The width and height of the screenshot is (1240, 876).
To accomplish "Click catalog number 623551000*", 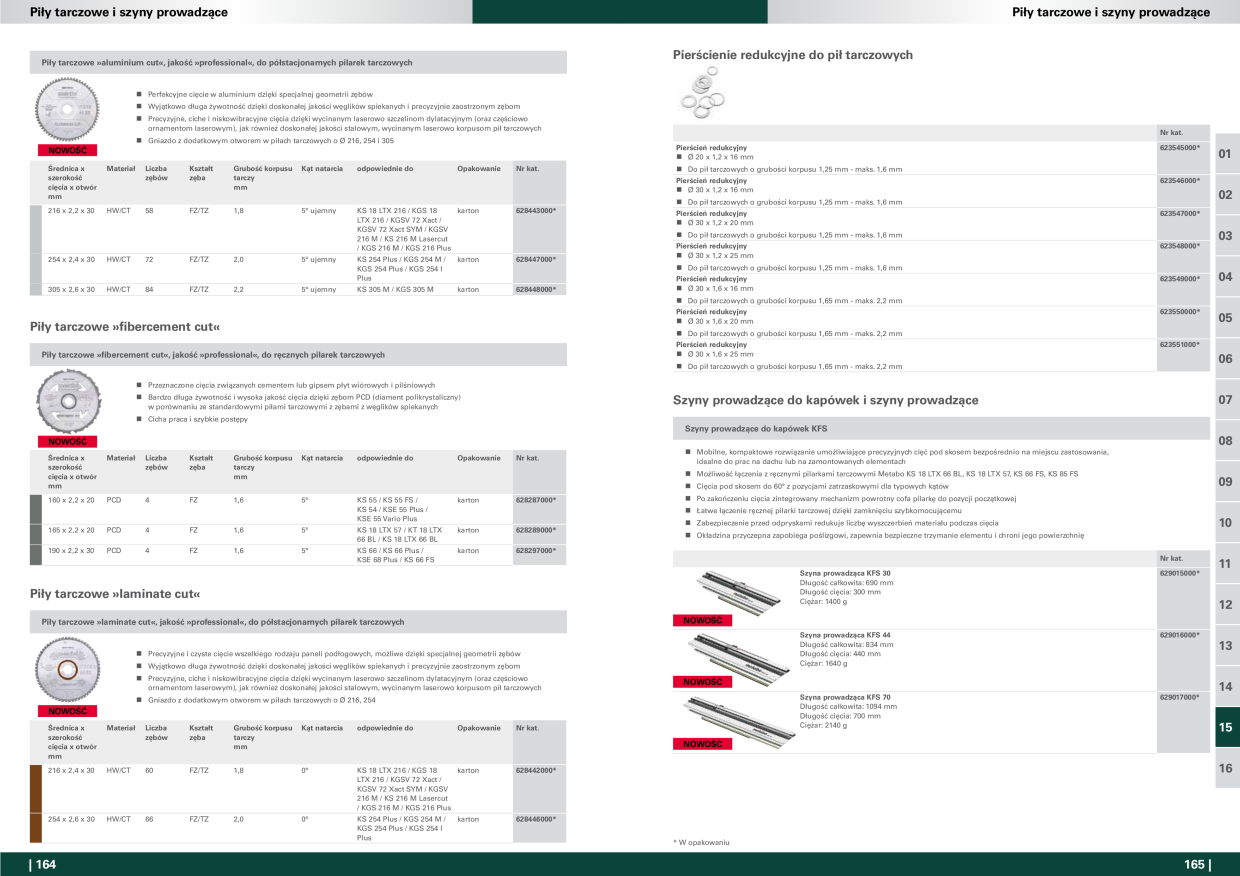I will [x=1180, y=343].
